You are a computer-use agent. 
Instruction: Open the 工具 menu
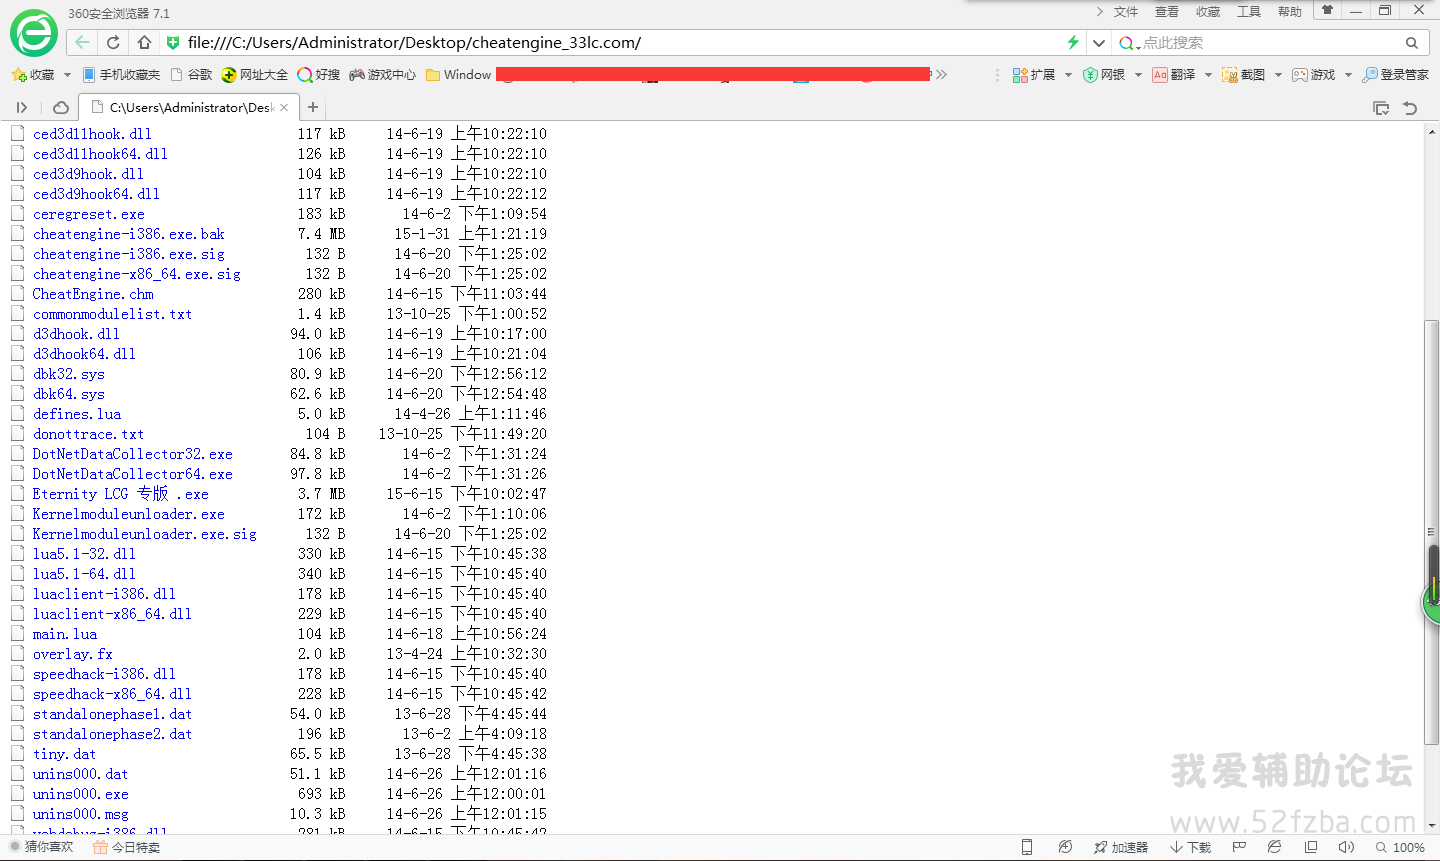click(1249, 12)
